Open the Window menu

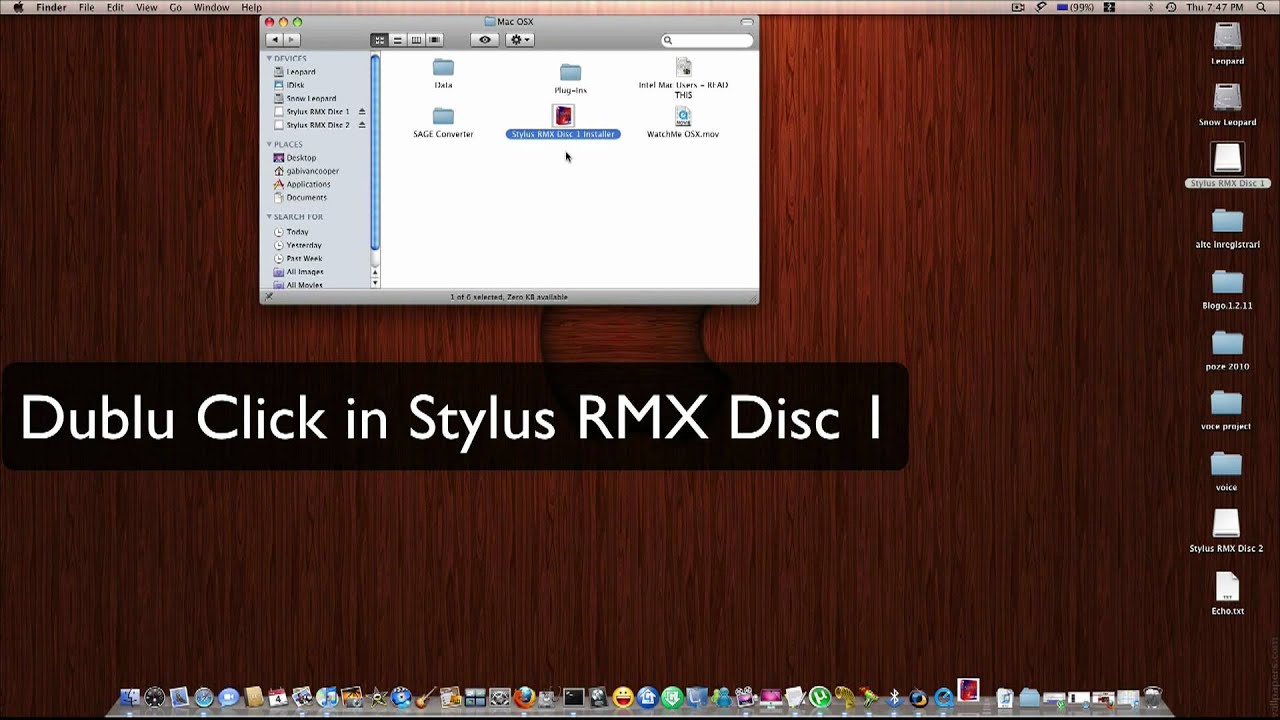pos(211,7)
